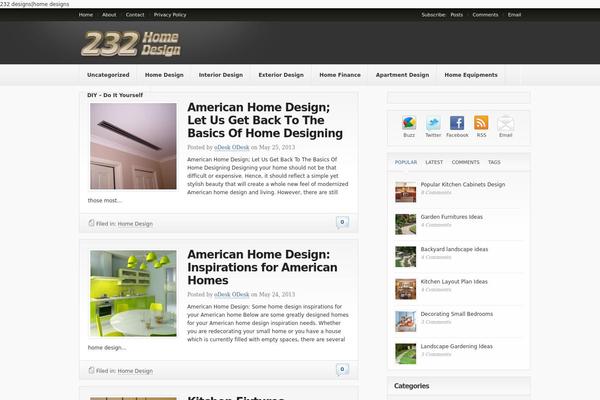The height and width of the screenshot is (400, 600).
Task: Open the Email envelope icon
Action: click(505, 123)
